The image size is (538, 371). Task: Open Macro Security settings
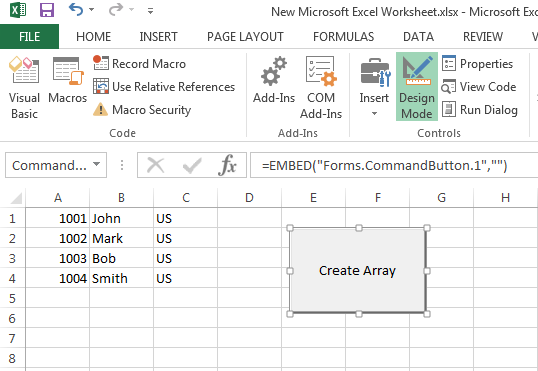click(142, 110)
